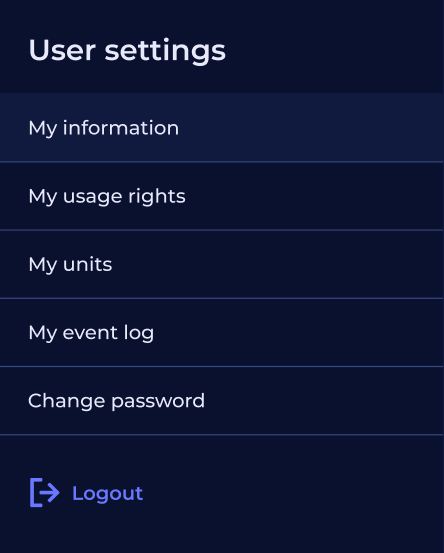View My event log
444x553 pixels.
[x=222, y=333]
